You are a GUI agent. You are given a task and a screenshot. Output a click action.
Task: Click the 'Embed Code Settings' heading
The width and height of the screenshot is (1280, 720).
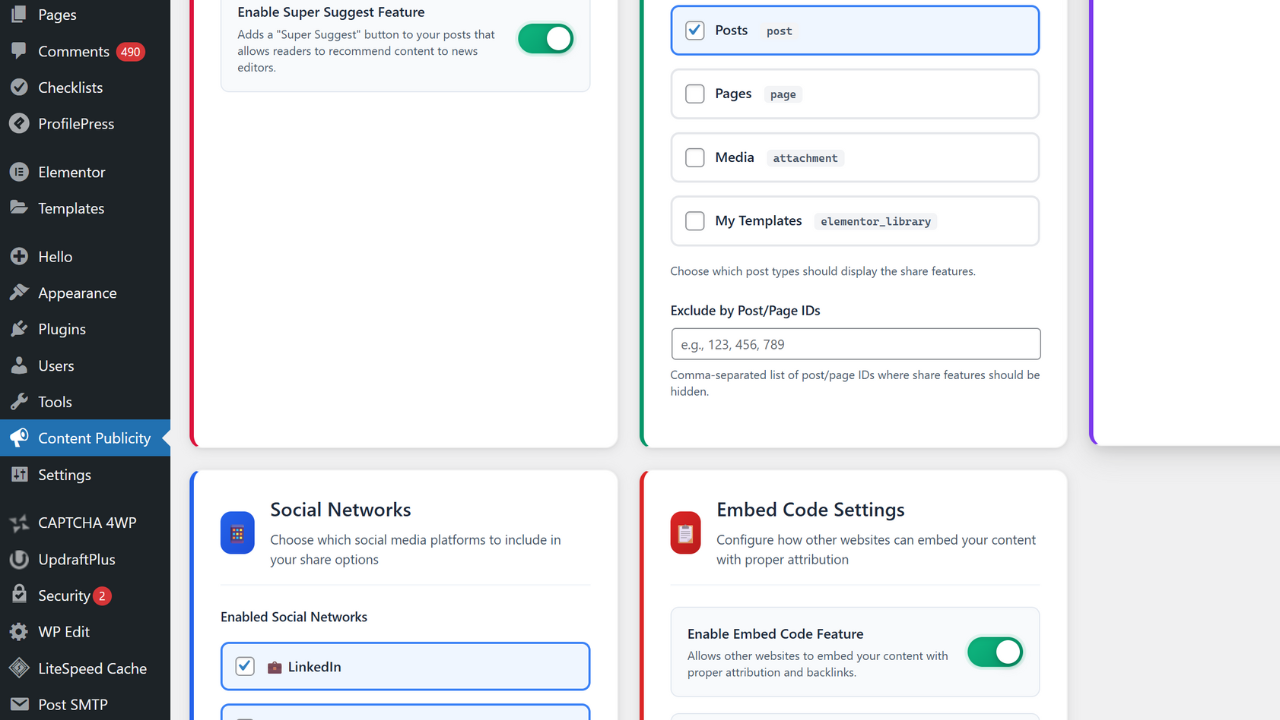810,510
